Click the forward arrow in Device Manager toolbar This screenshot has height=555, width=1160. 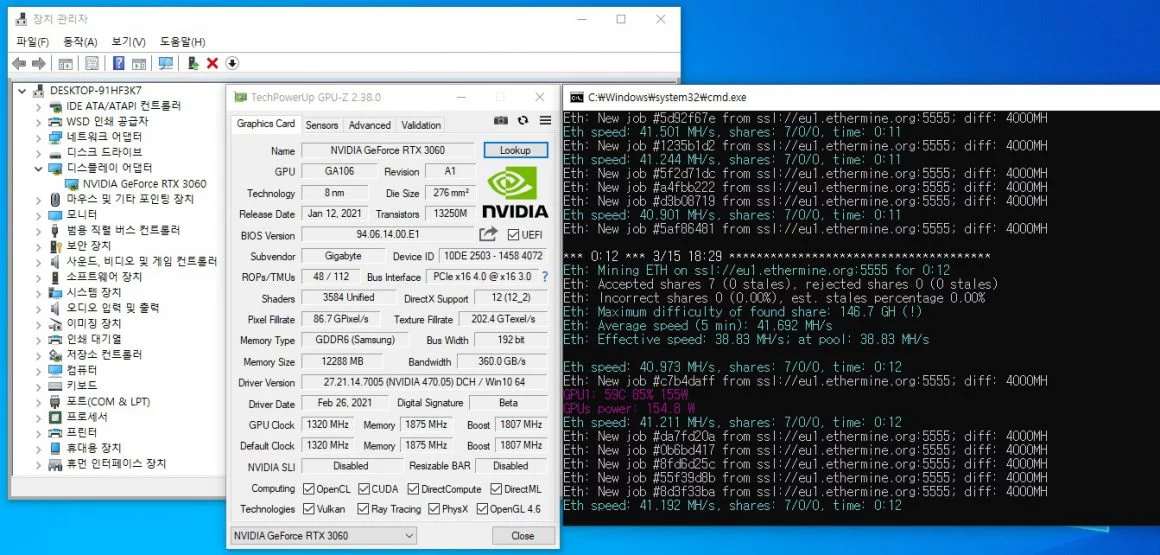coord(39,64)
